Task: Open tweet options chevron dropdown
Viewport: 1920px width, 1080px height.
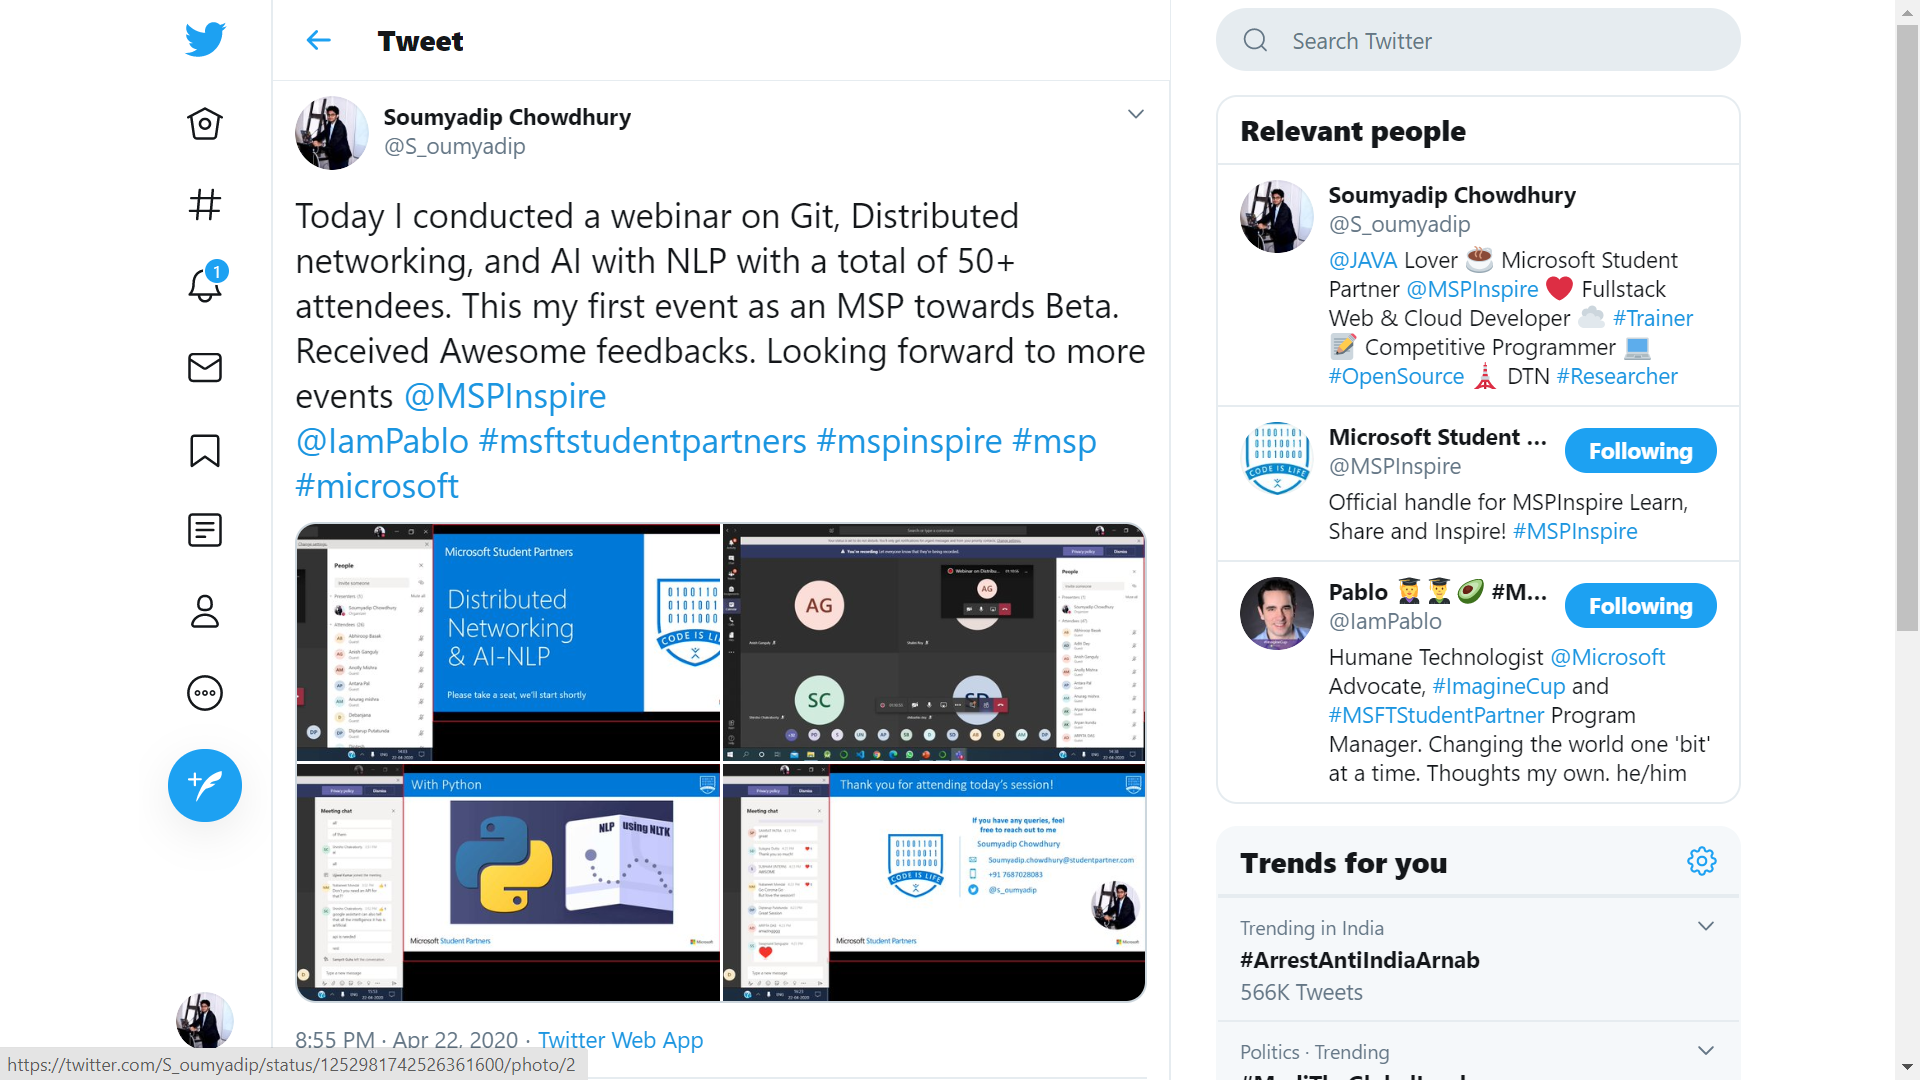Action: pos(1135,114)
